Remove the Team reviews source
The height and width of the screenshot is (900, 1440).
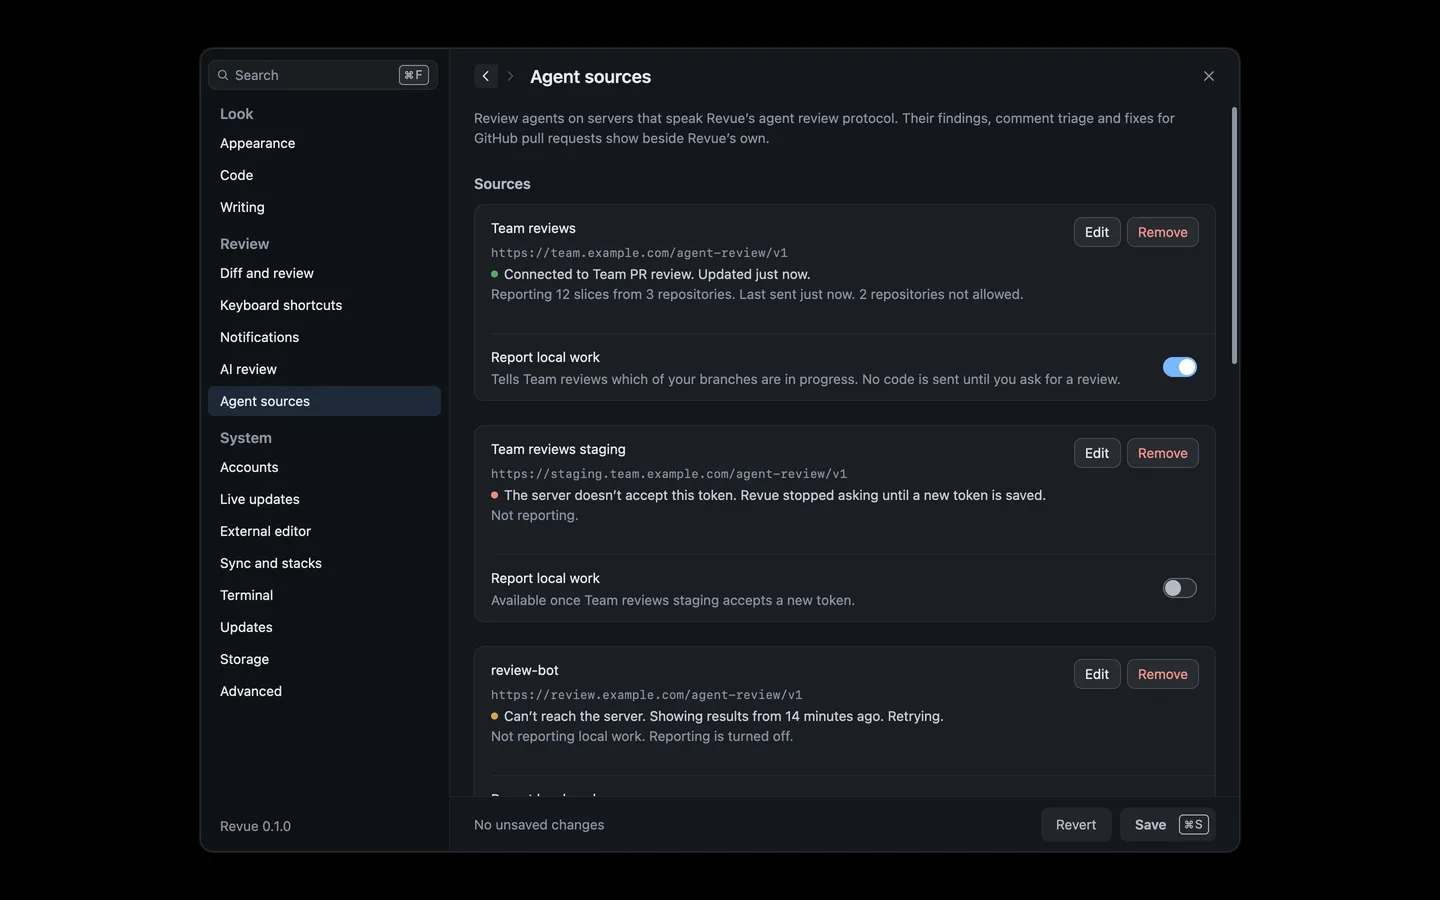(1163, 232)
